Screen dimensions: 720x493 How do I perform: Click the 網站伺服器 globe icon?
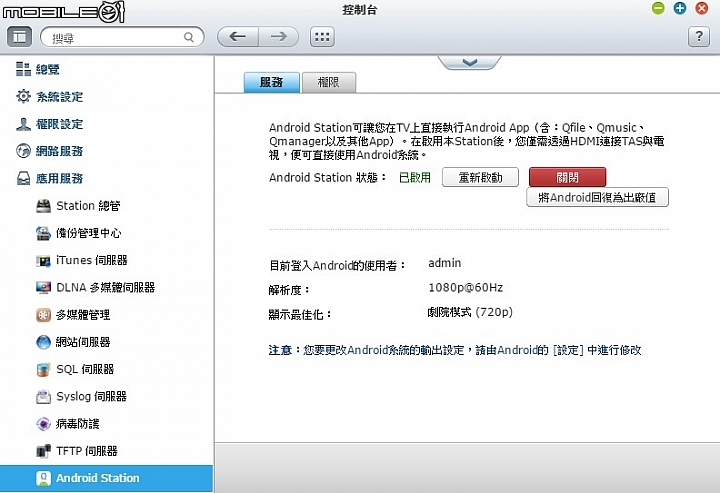(x=43, y=342)
